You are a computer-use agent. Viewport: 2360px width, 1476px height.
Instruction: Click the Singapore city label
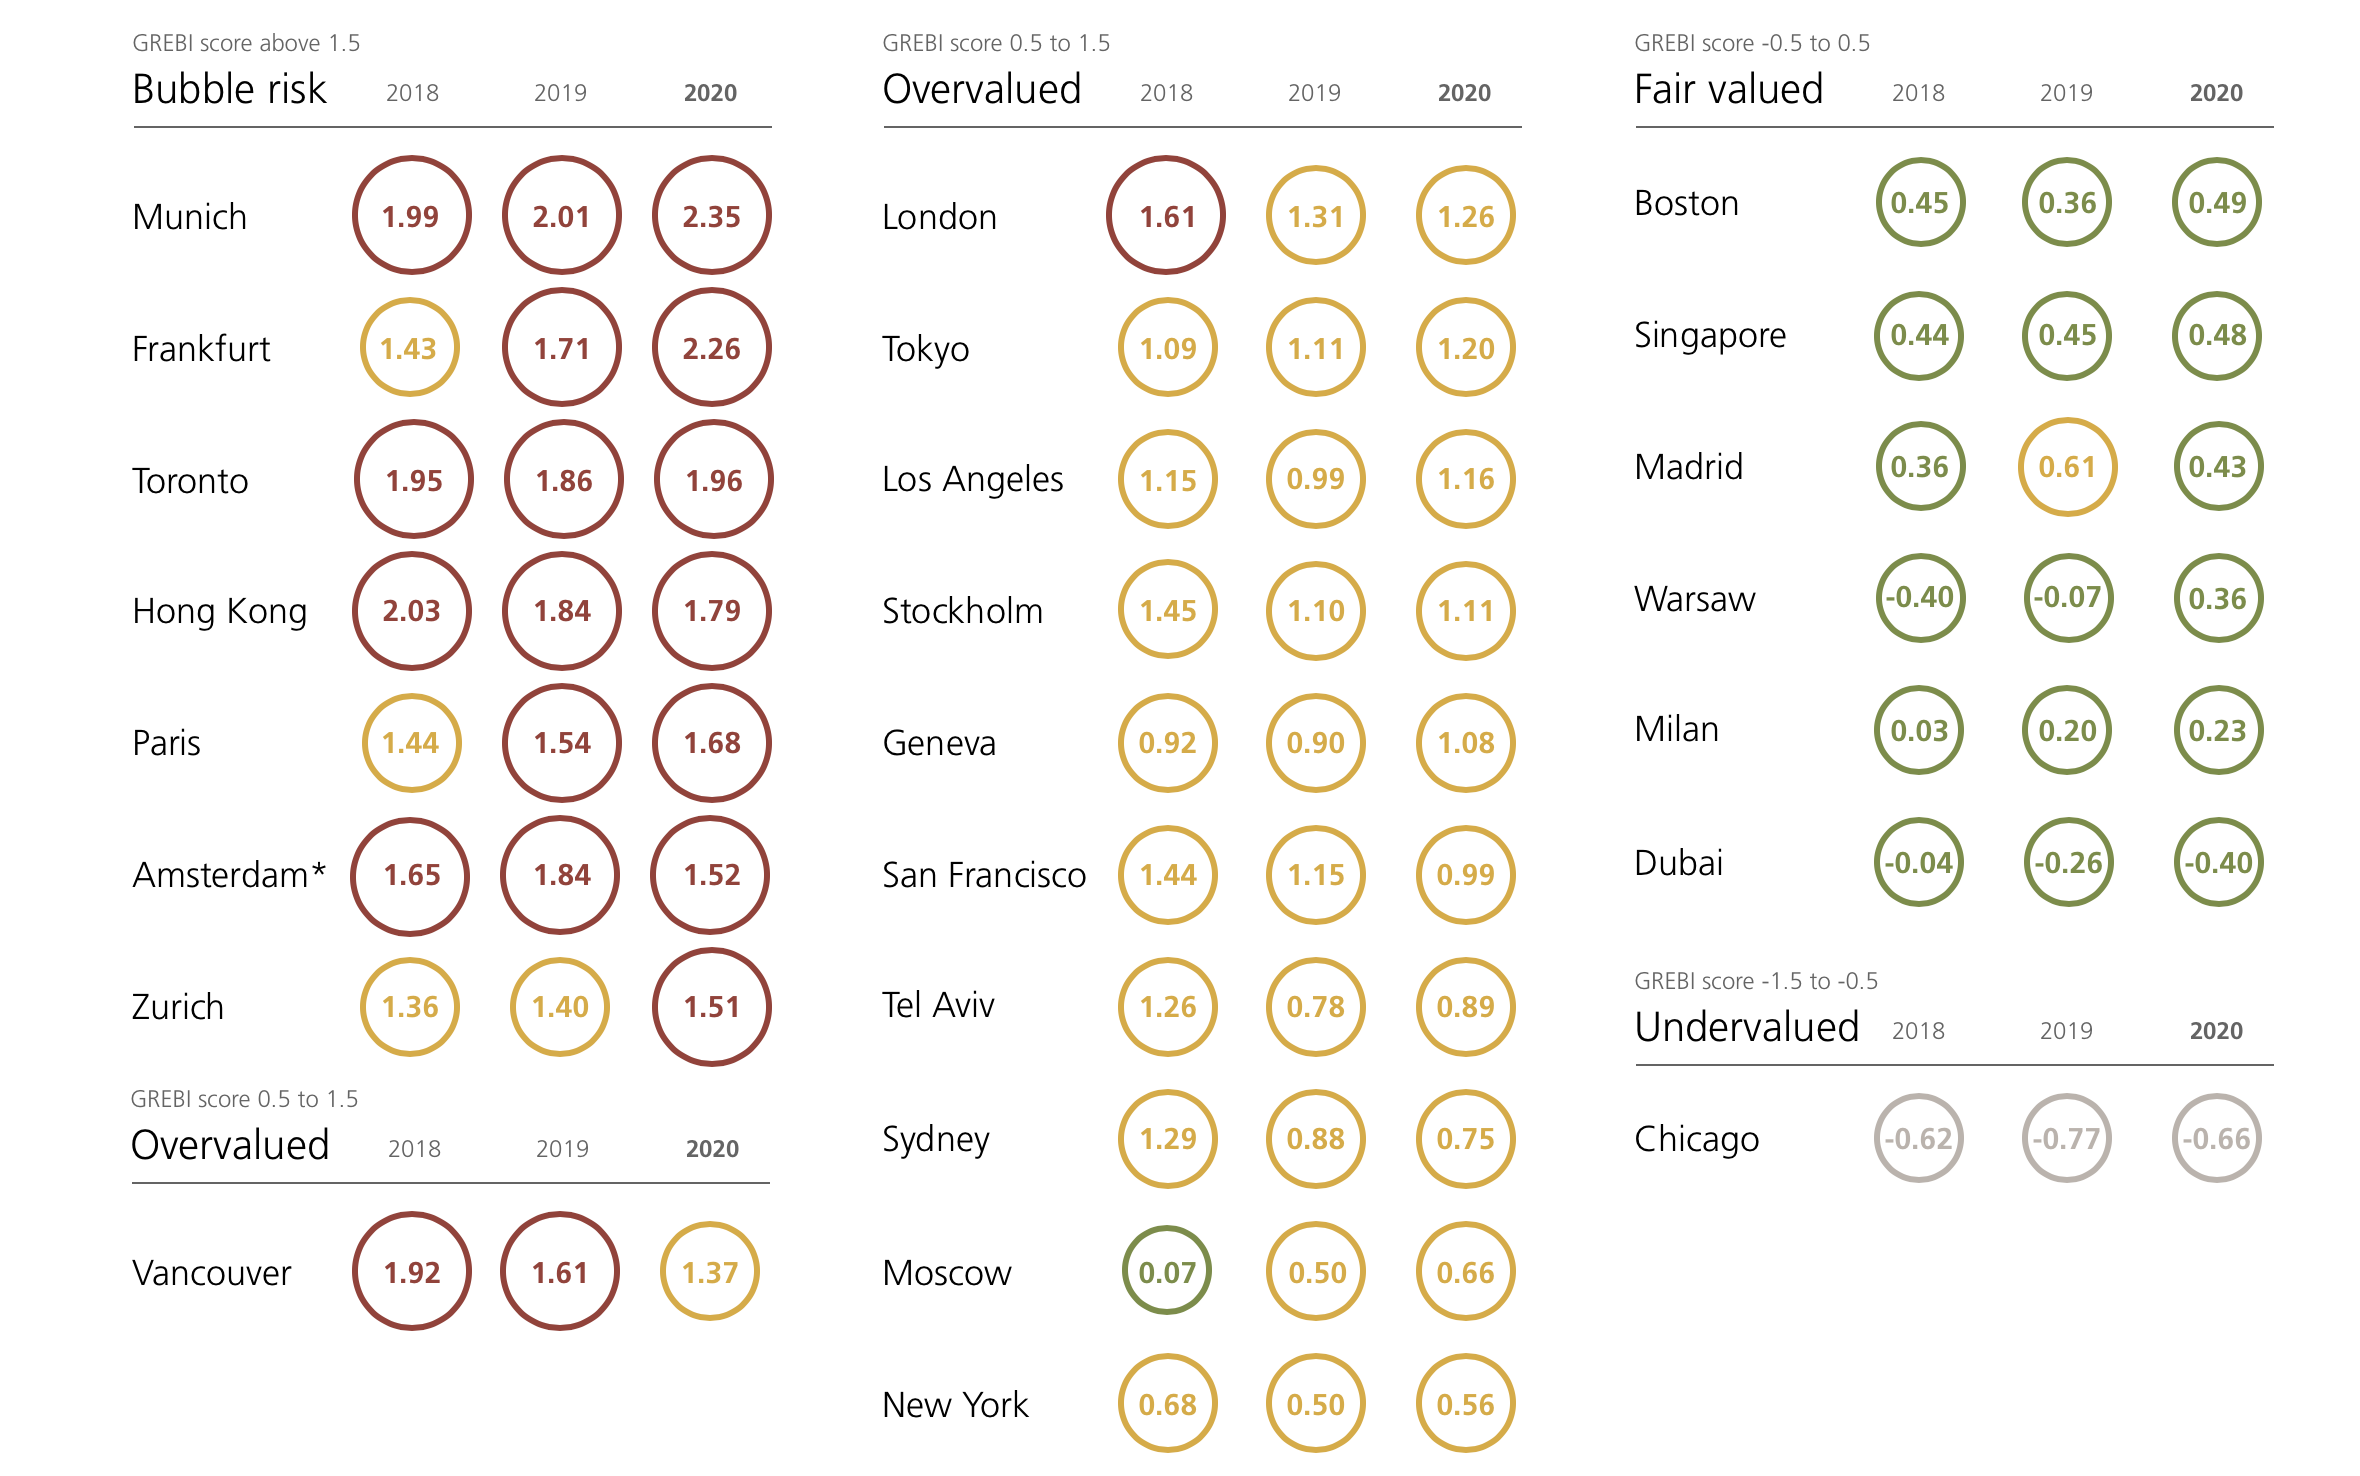click(x=1710, y=335)
